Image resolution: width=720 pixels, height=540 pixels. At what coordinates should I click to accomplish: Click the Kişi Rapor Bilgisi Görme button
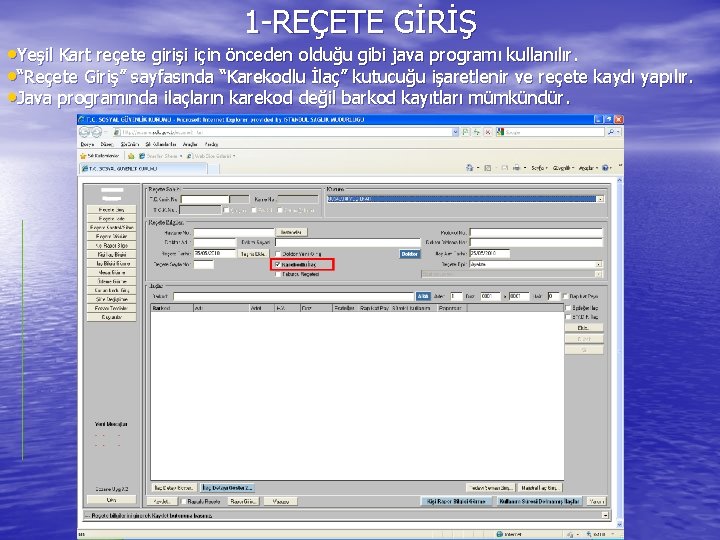(456, 501)
